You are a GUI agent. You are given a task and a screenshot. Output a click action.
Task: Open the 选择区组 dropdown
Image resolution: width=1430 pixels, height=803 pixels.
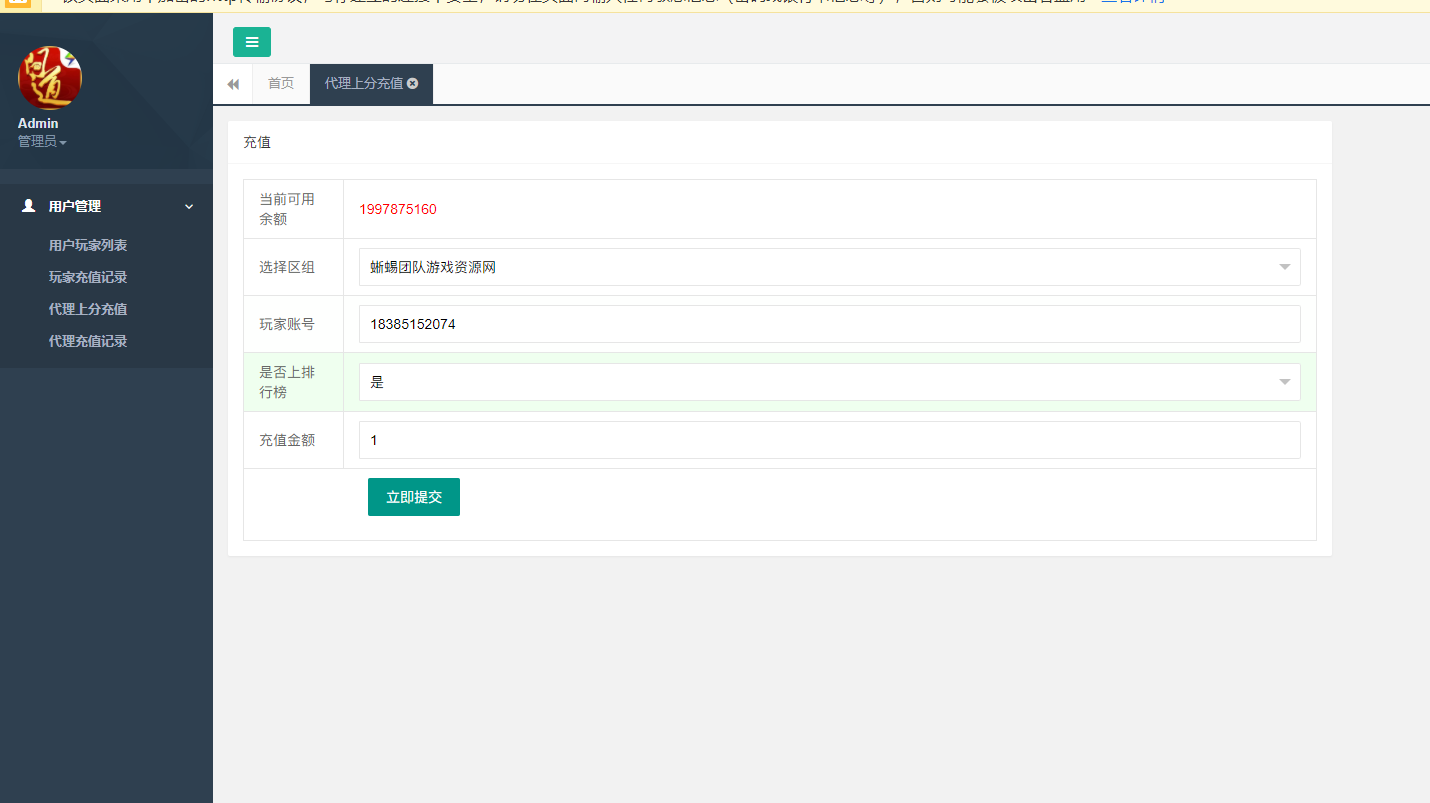829,267
